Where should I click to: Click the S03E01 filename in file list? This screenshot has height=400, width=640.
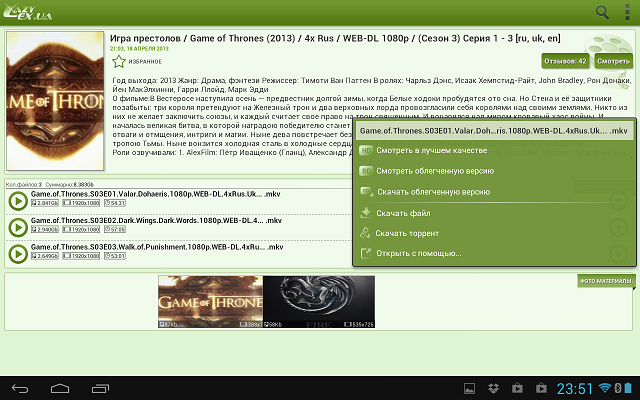pos(156,194)
